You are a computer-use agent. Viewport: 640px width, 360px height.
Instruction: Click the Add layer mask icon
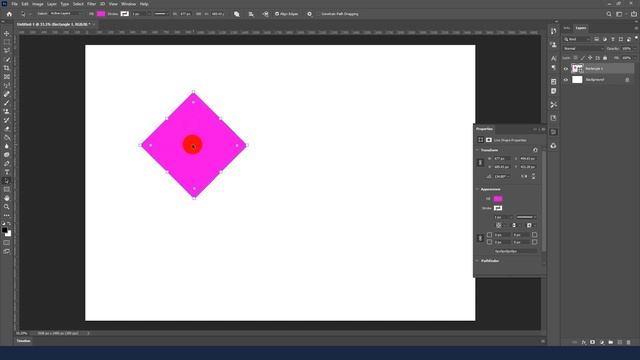pyautogui.click(x=593, y=342)
